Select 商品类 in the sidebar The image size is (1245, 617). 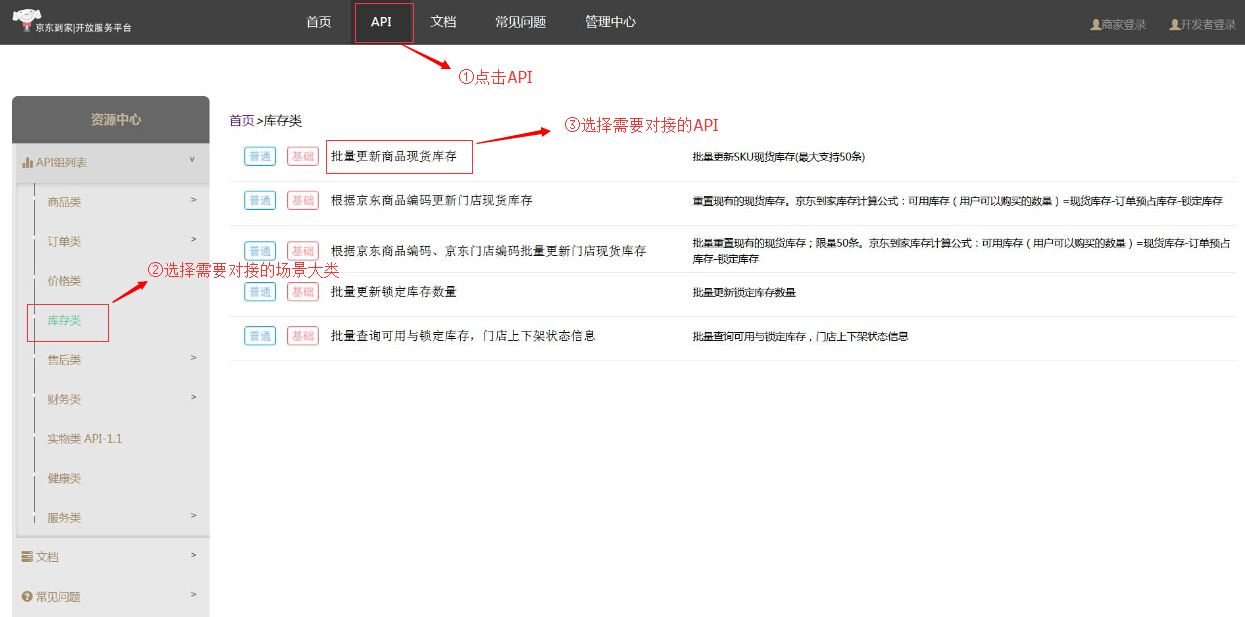64,202
